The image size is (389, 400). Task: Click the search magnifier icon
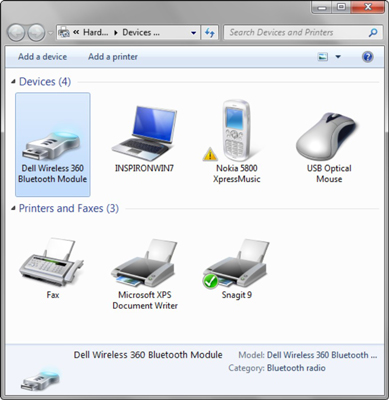click(373, 32)
